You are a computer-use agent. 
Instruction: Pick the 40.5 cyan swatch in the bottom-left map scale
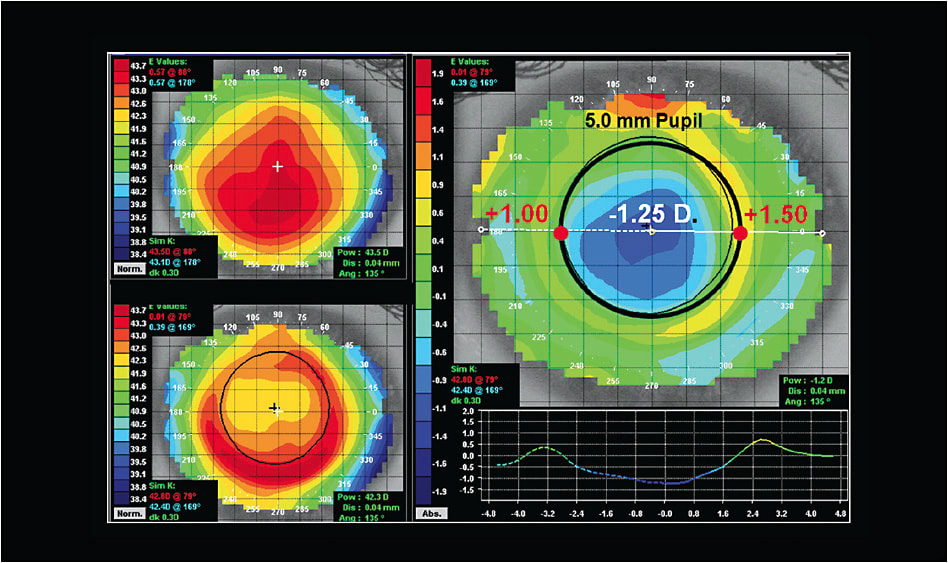pos(122,424)
